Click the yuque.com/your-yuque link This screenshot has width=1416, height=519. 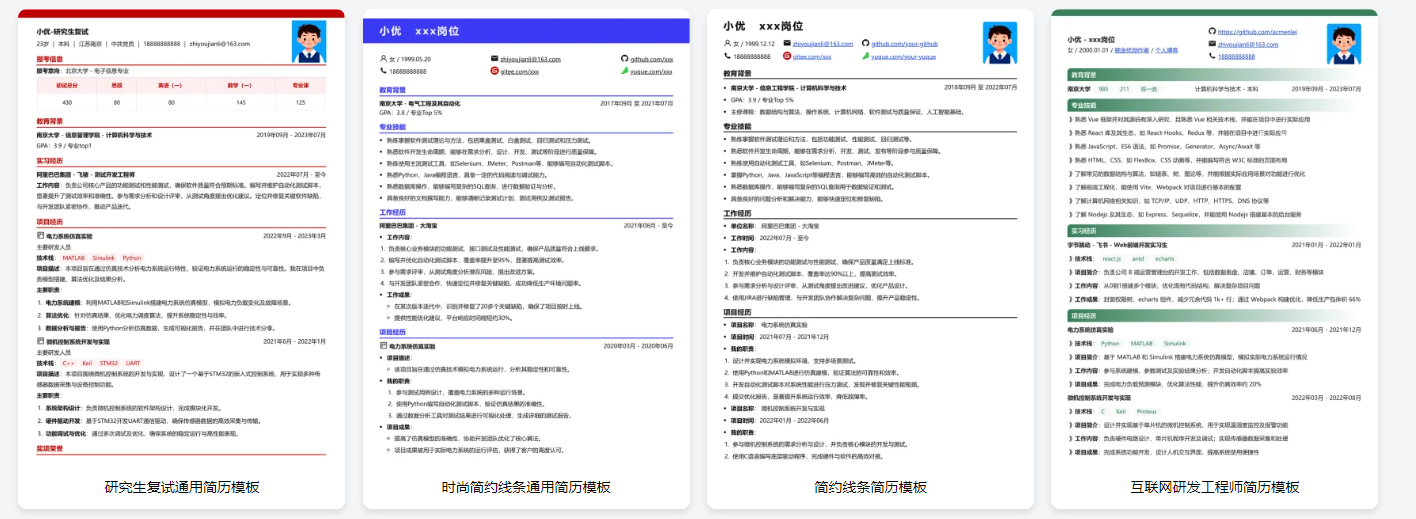click(x=904, y=57)
